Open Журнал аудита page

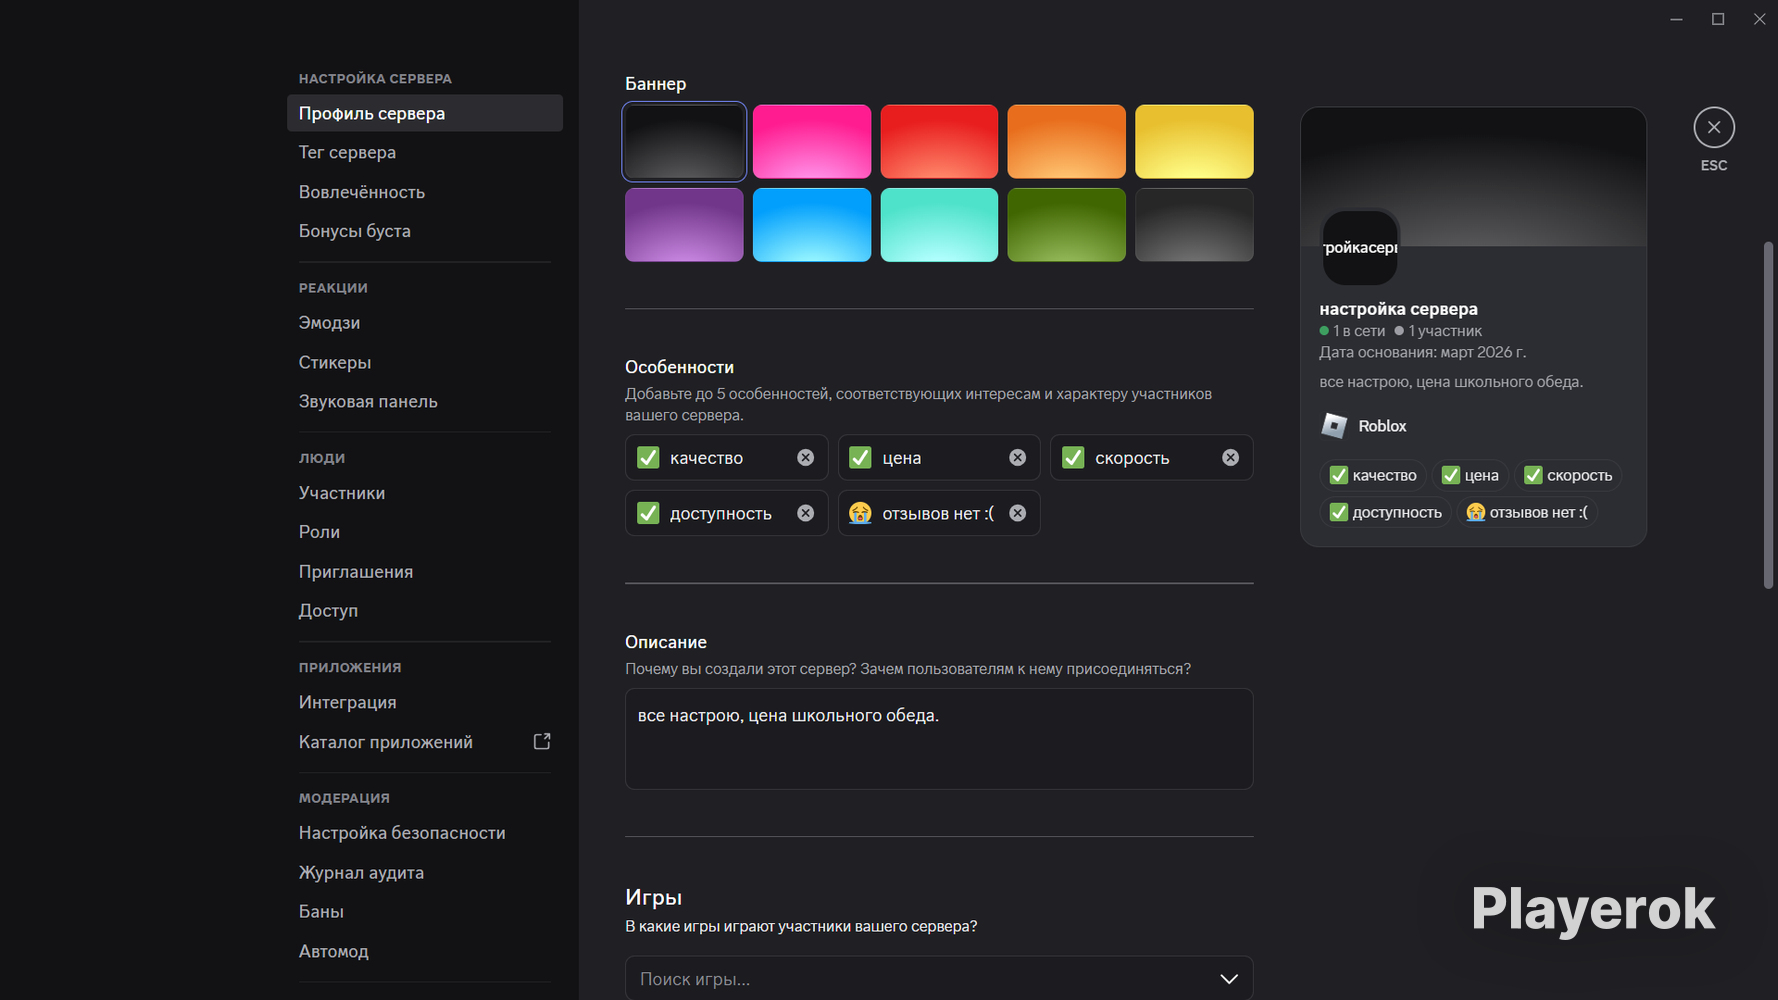425,873
